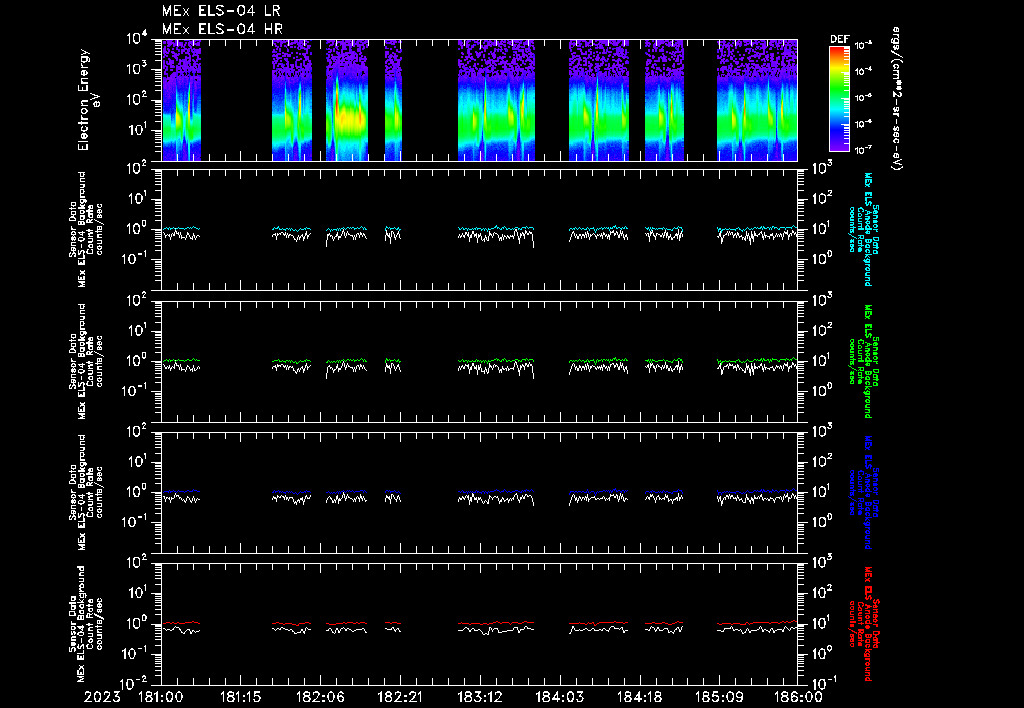
Task: Click the "183:12" time axis label
Action: click(479, 697)
